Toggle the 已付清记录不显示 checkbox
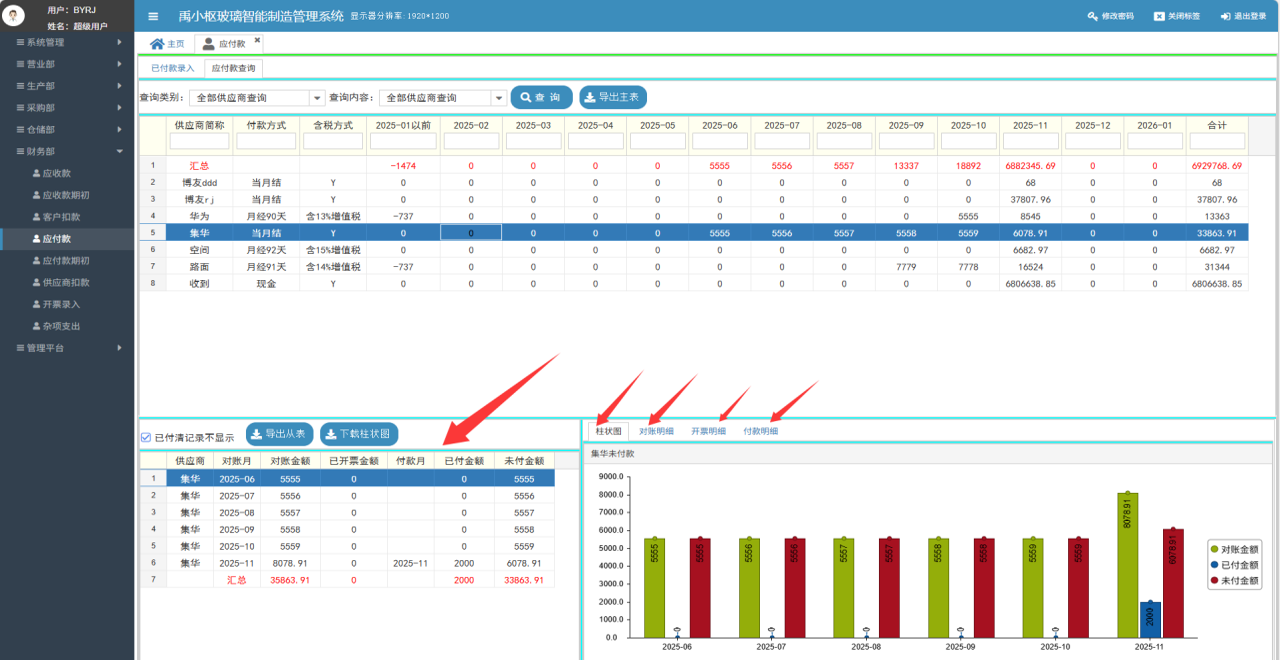Viewport: 1280px width, 661px height. [x=146, y=437]
